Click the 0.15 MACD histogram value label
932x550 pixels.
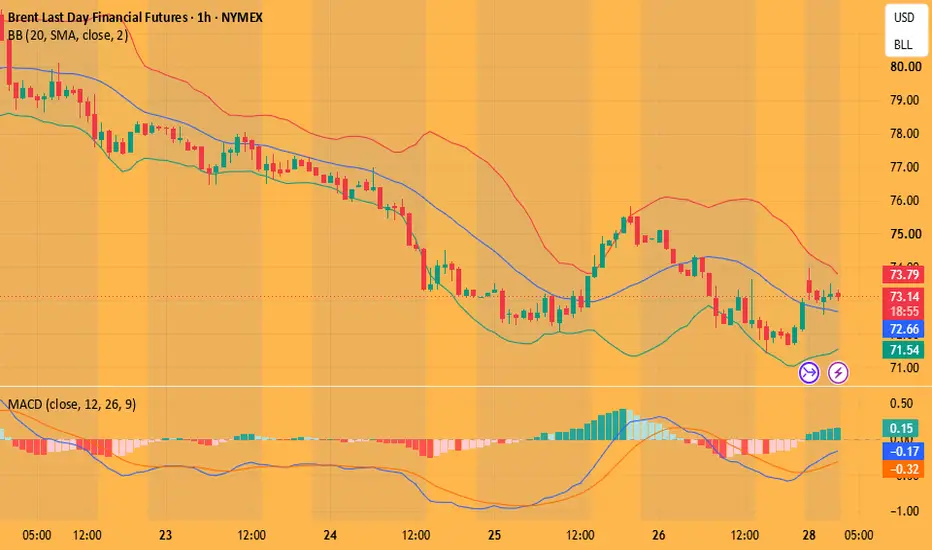coord(902,428)
